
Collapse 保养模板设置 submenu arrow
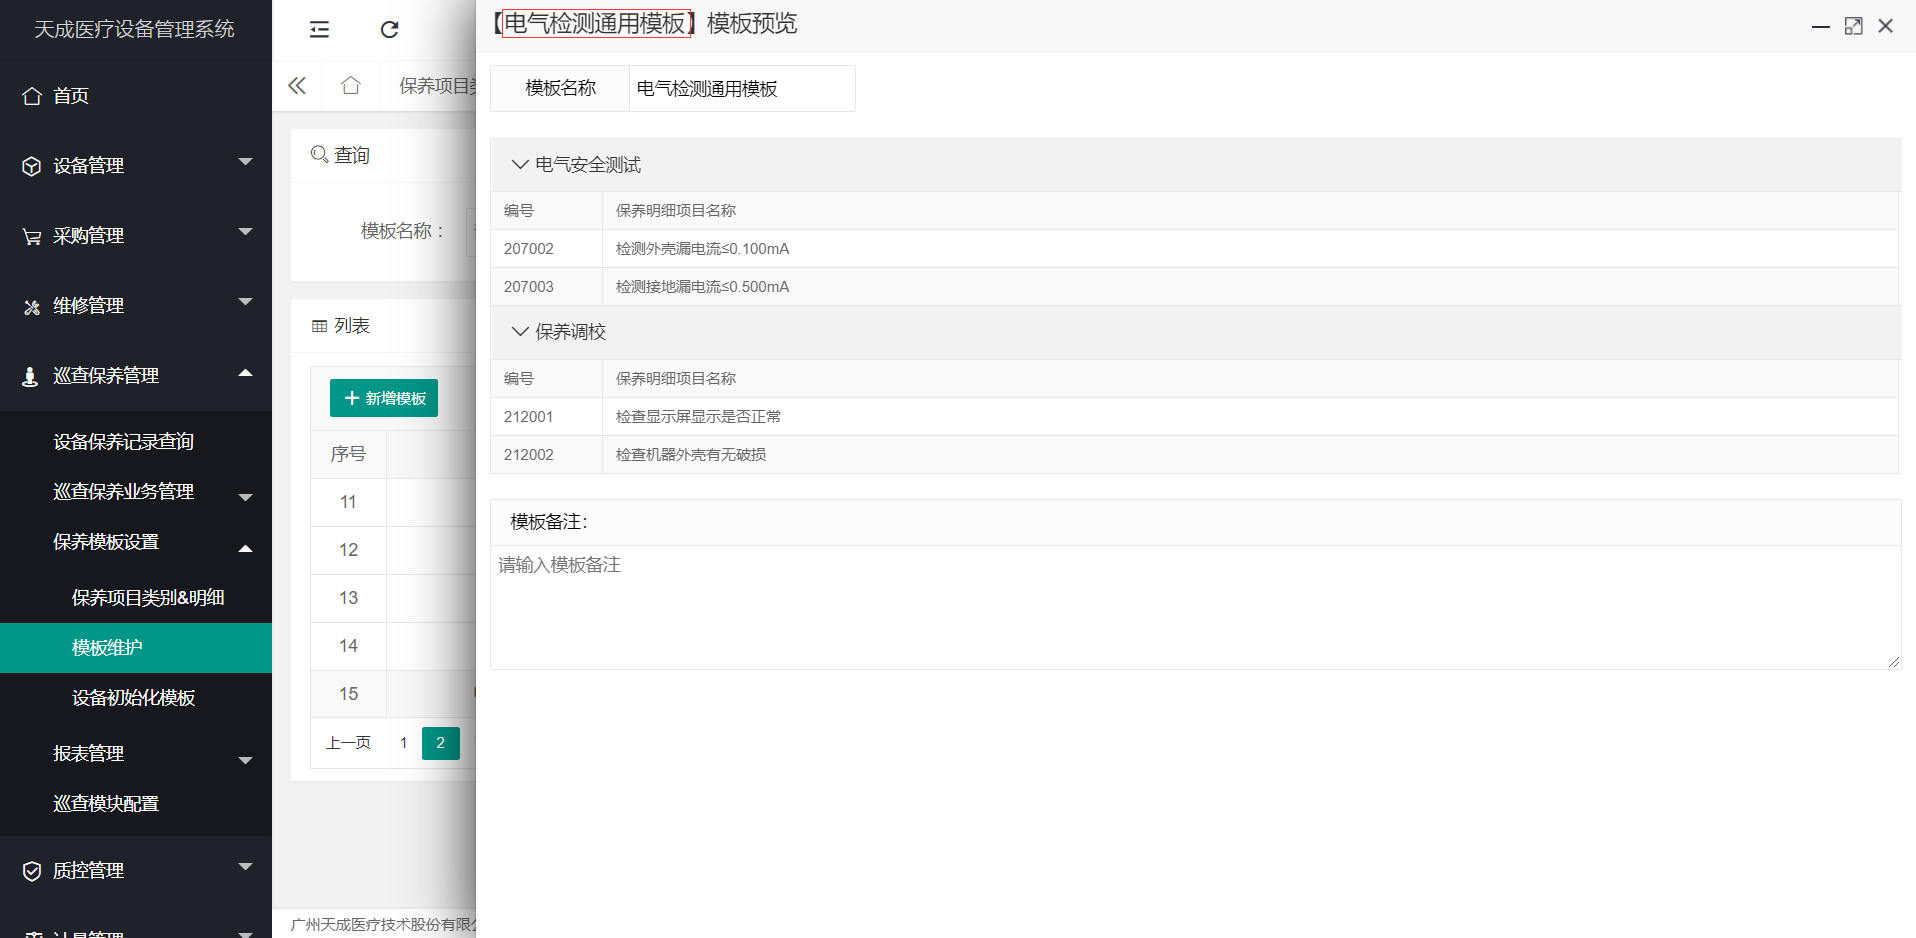[x=246, y=548]
